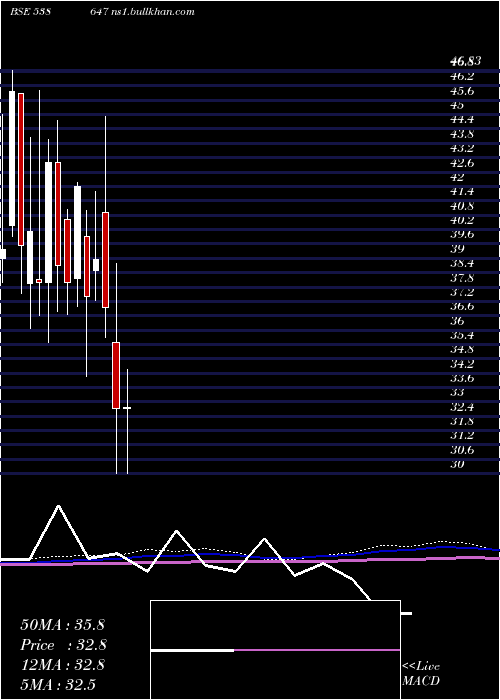Click the 39.6 axis label
Viewport: 500px width, 700px height.
point(462,234)
